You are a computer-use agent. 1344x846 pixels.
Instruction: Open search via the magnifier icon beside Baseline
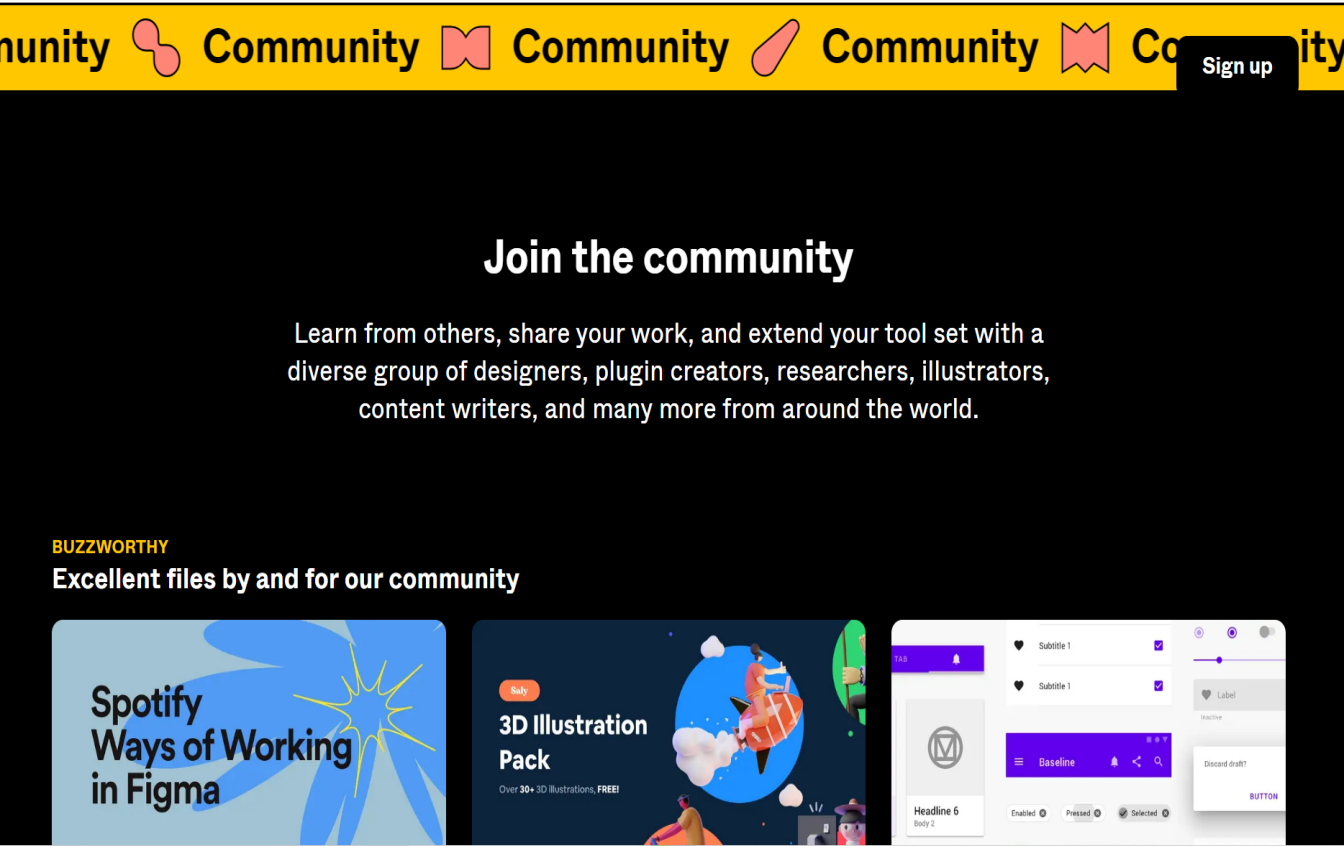[x=1158, y=762]
